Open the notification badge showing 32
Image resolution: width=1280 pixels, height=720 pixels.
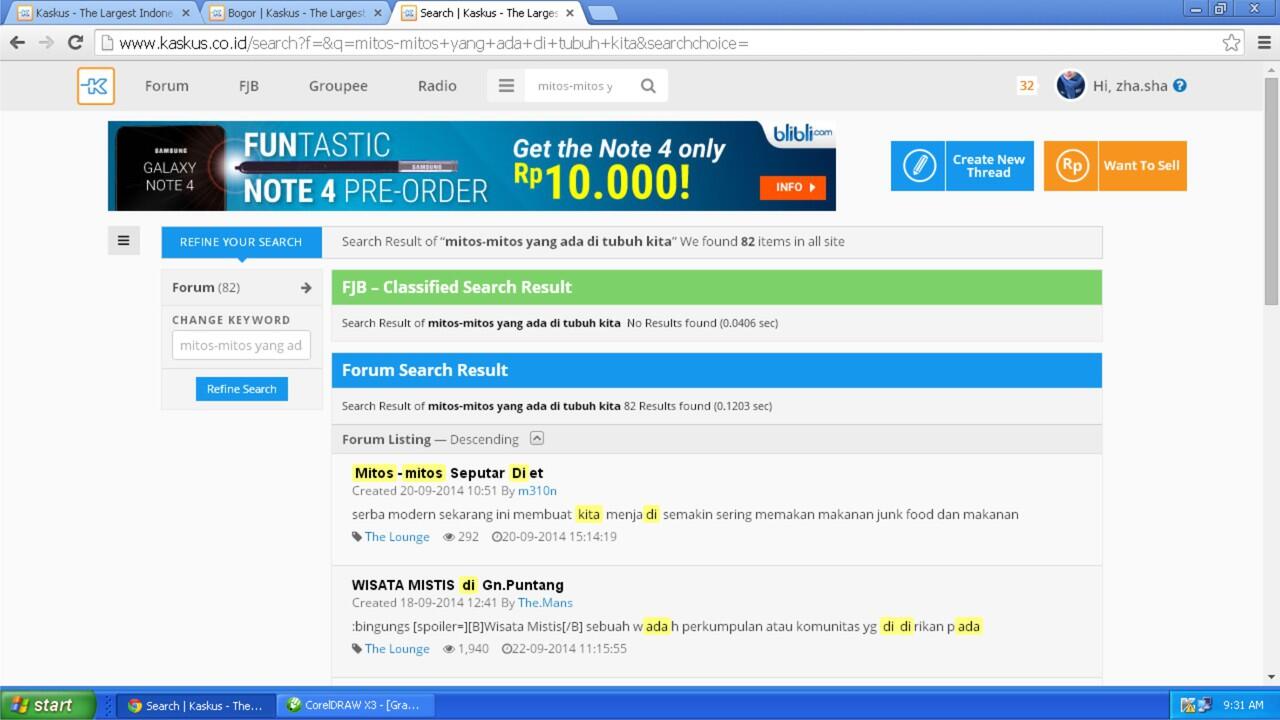click(x=1027, y=86)
